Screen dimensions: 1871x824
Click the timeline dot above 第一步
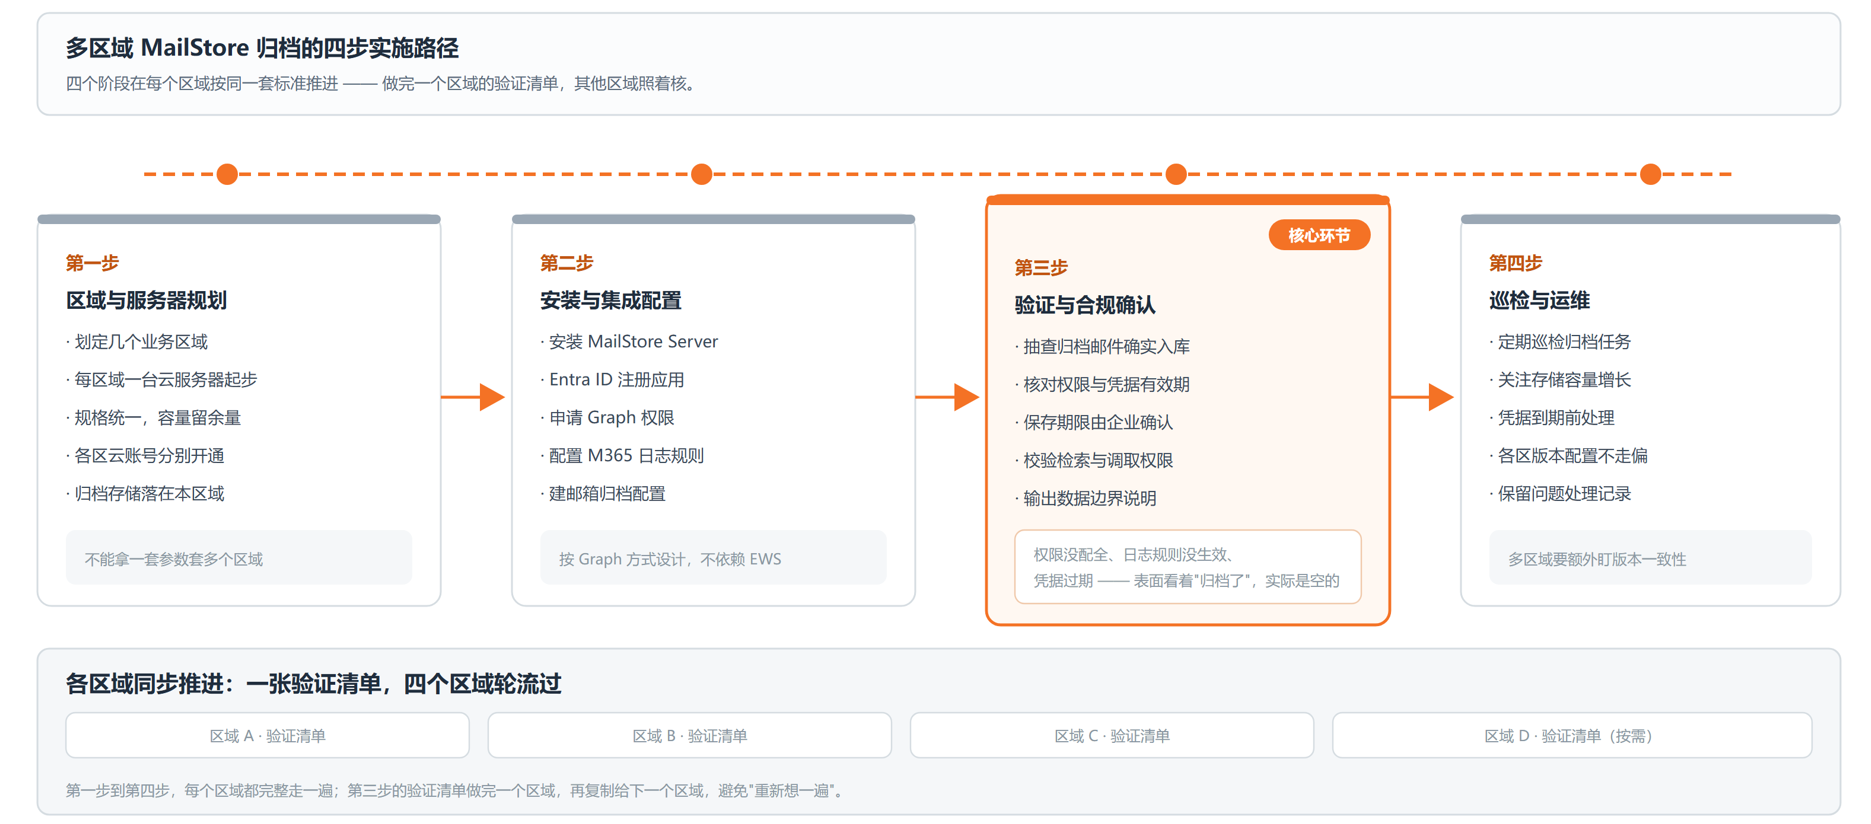[x=227, y=174]
